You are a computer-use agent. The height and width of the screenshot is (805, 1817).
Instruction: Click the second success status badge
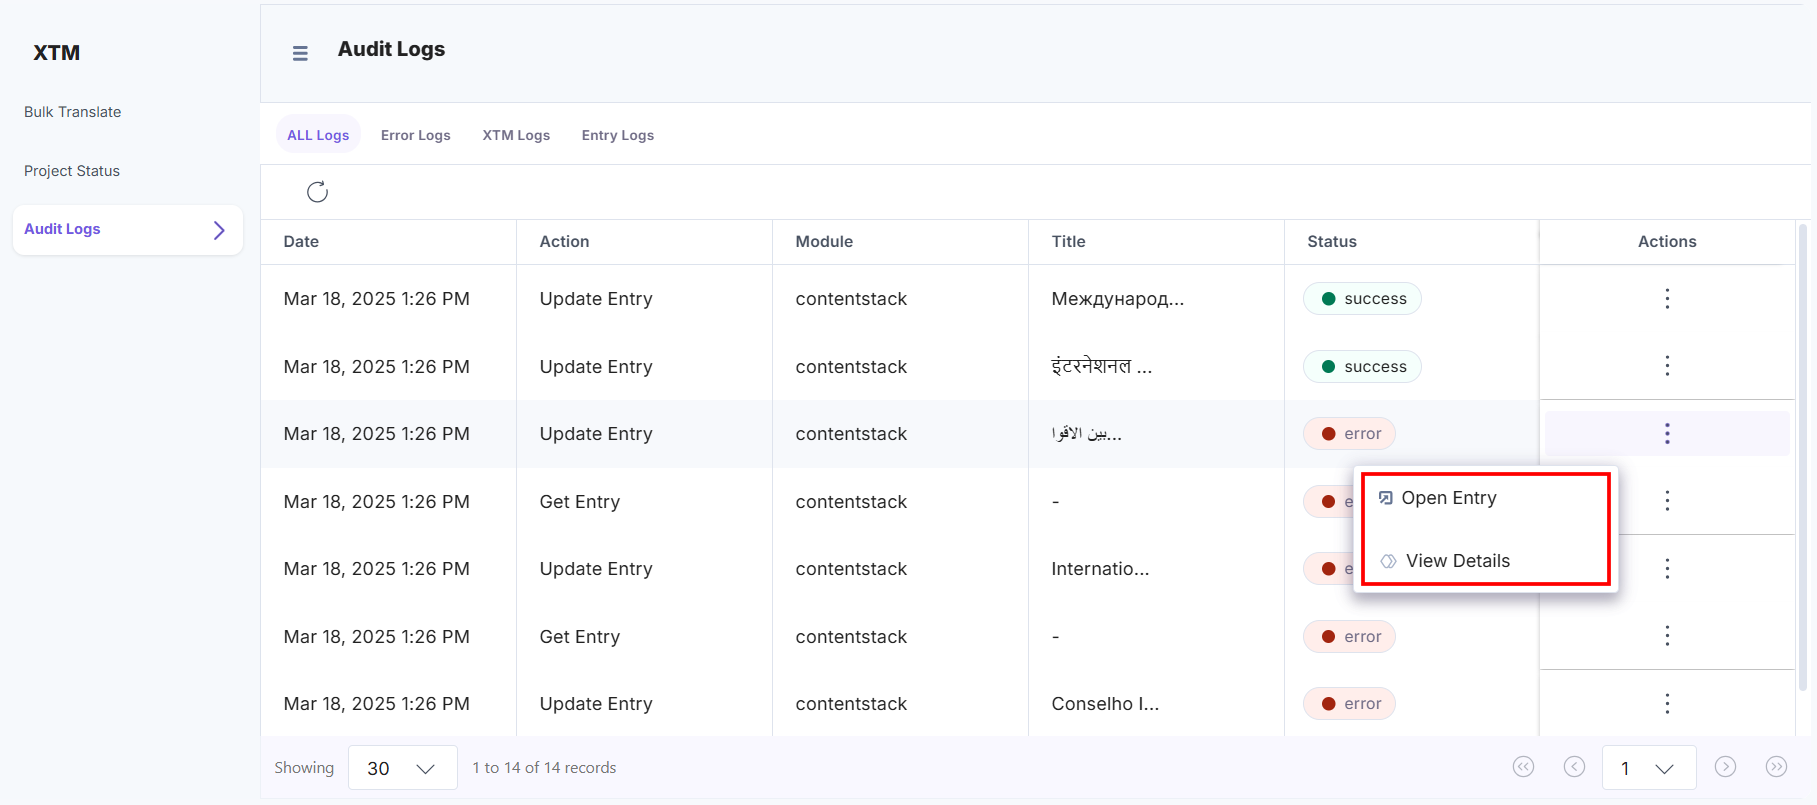(1362, 367)
